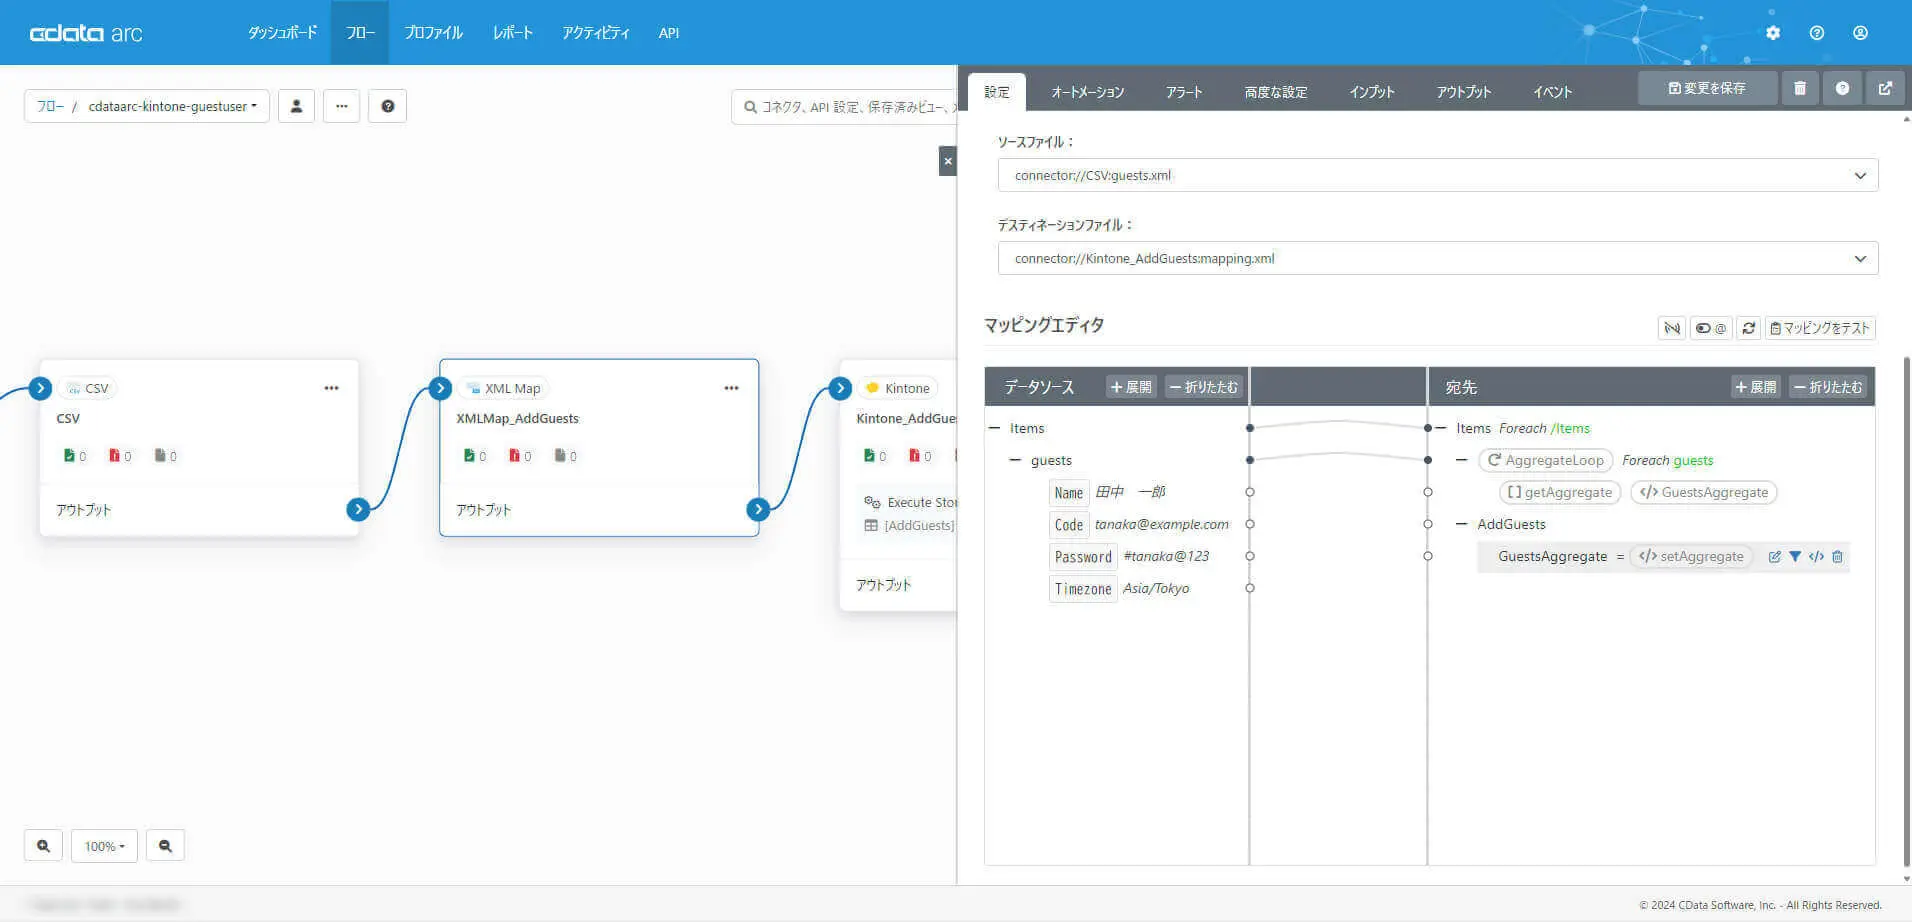Click the delete connector trash button

click(1800, 88)
